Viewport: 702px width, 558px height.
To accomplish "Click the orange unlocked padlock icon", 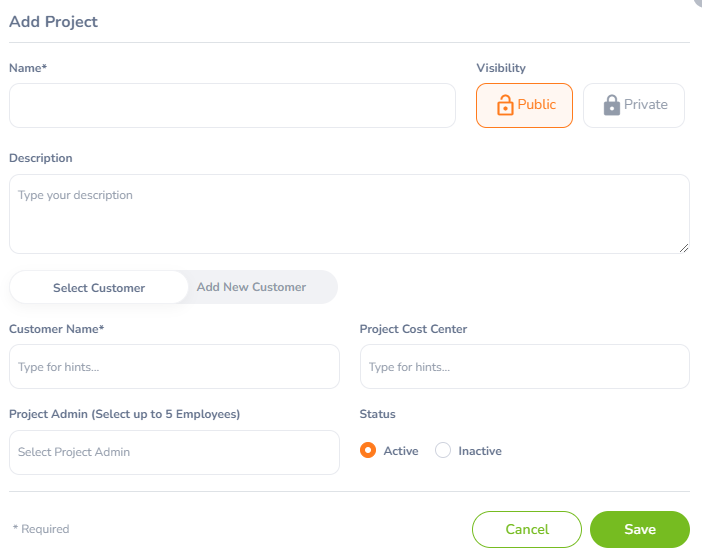I will pos(505,105).
